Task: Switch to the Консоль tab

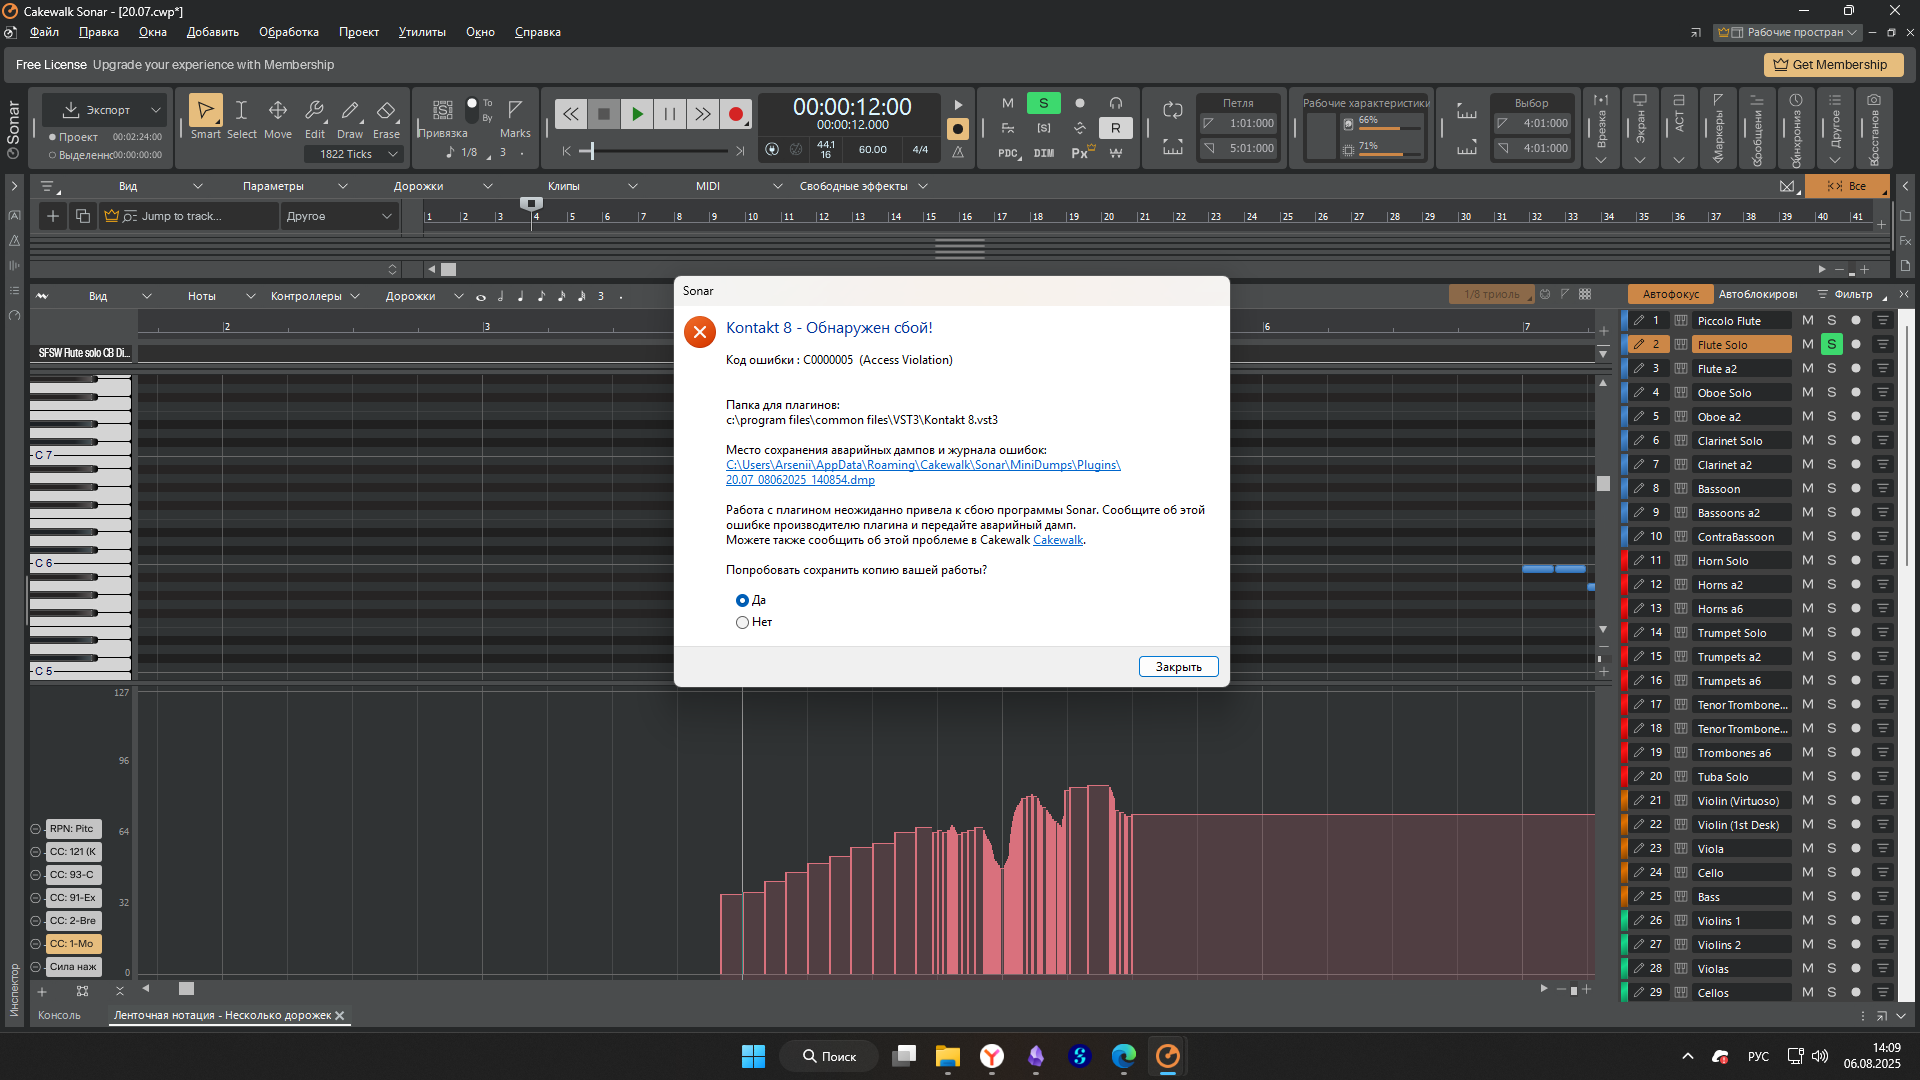Action: click(x=59, y=1015)
